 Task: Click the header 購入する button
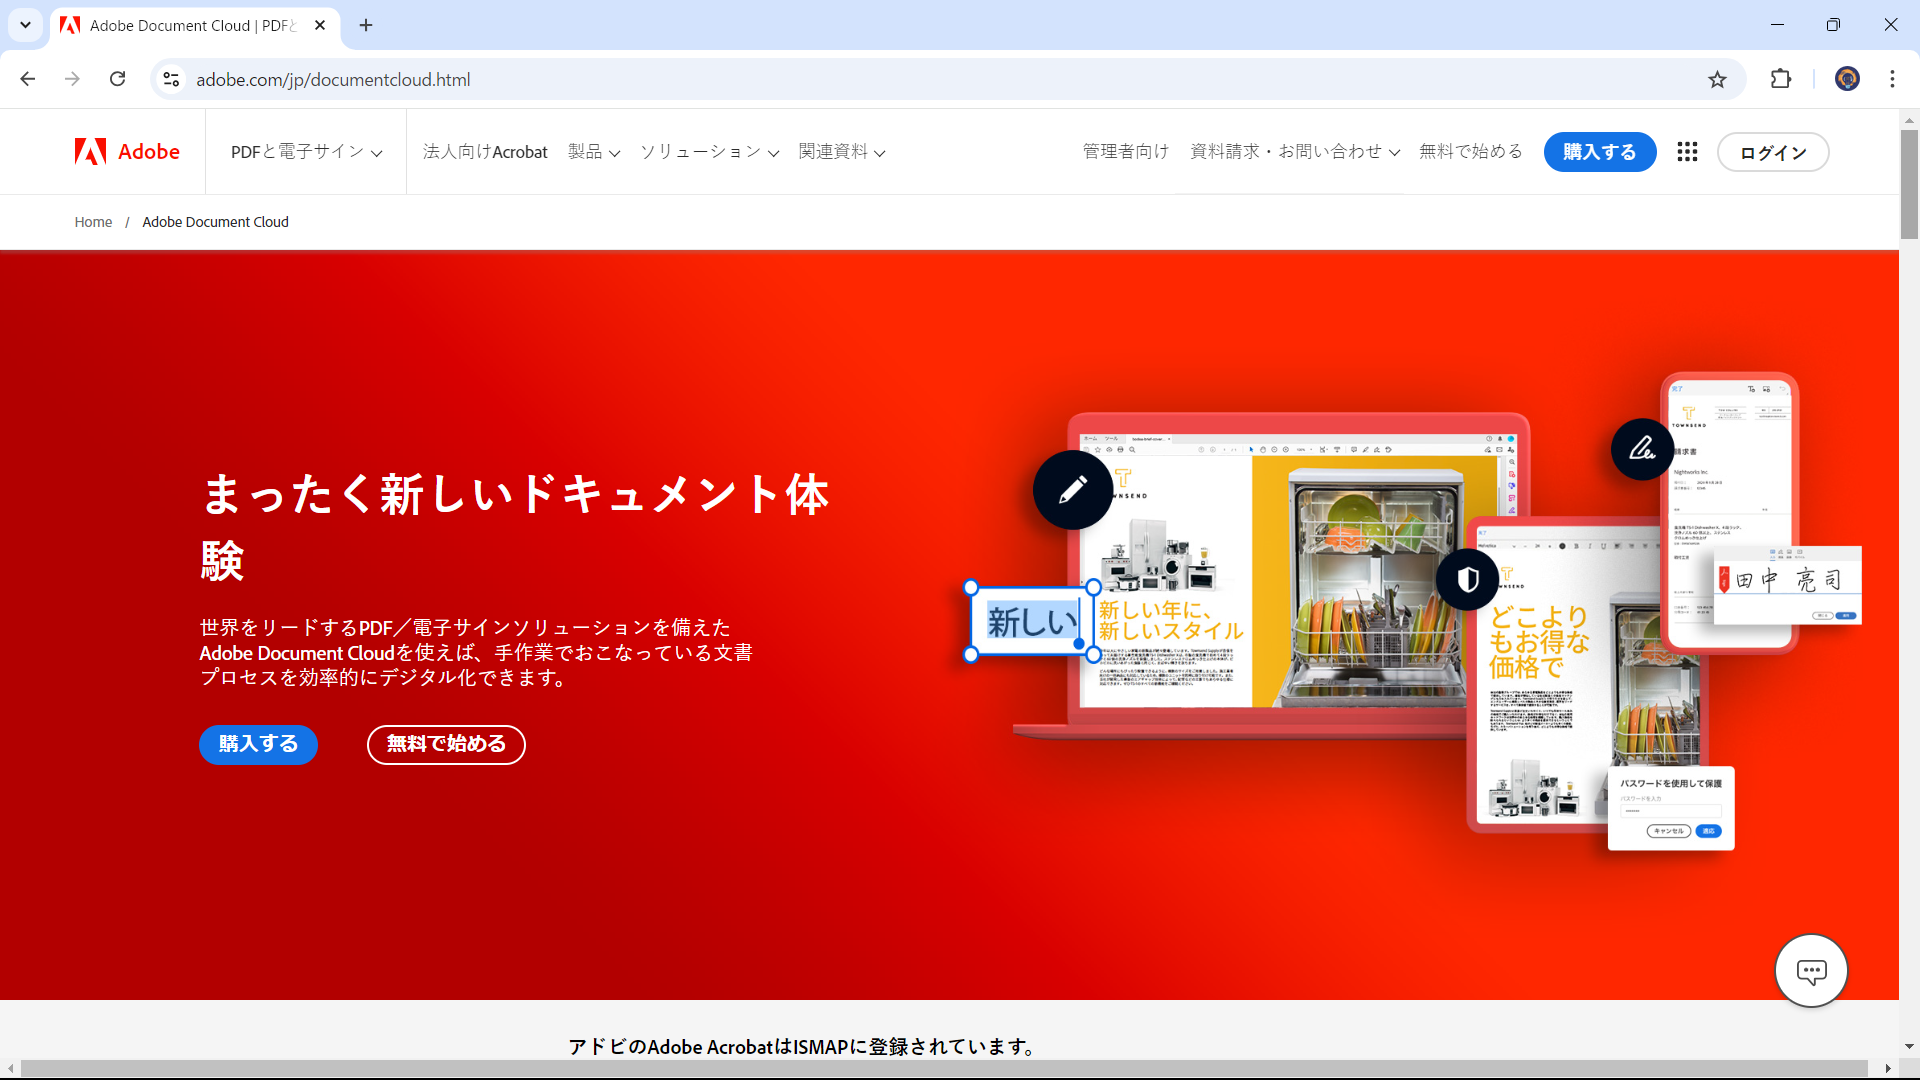point(1600,152)
